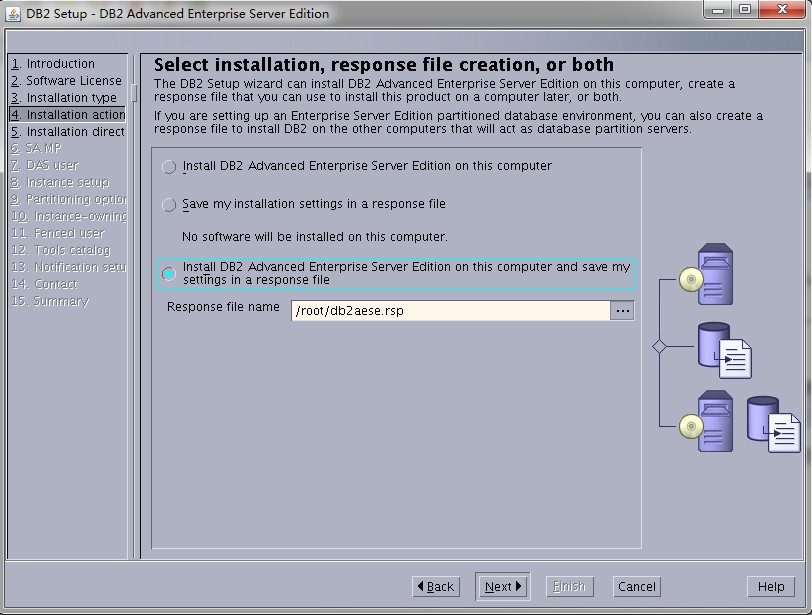Click 'No software will be installed' note
Screen dimensions: 812x615
(x=315, y=237)
